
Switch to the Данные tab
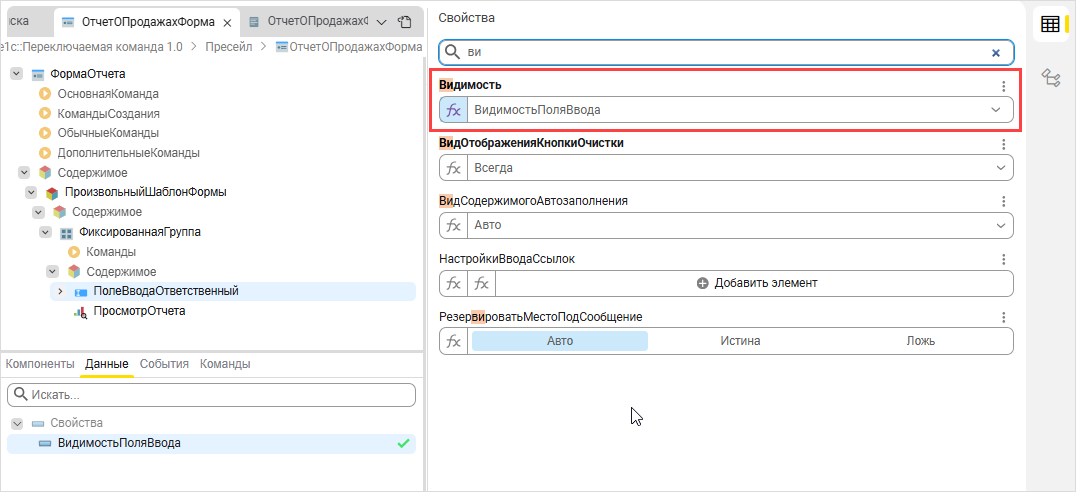click(106, 364)
